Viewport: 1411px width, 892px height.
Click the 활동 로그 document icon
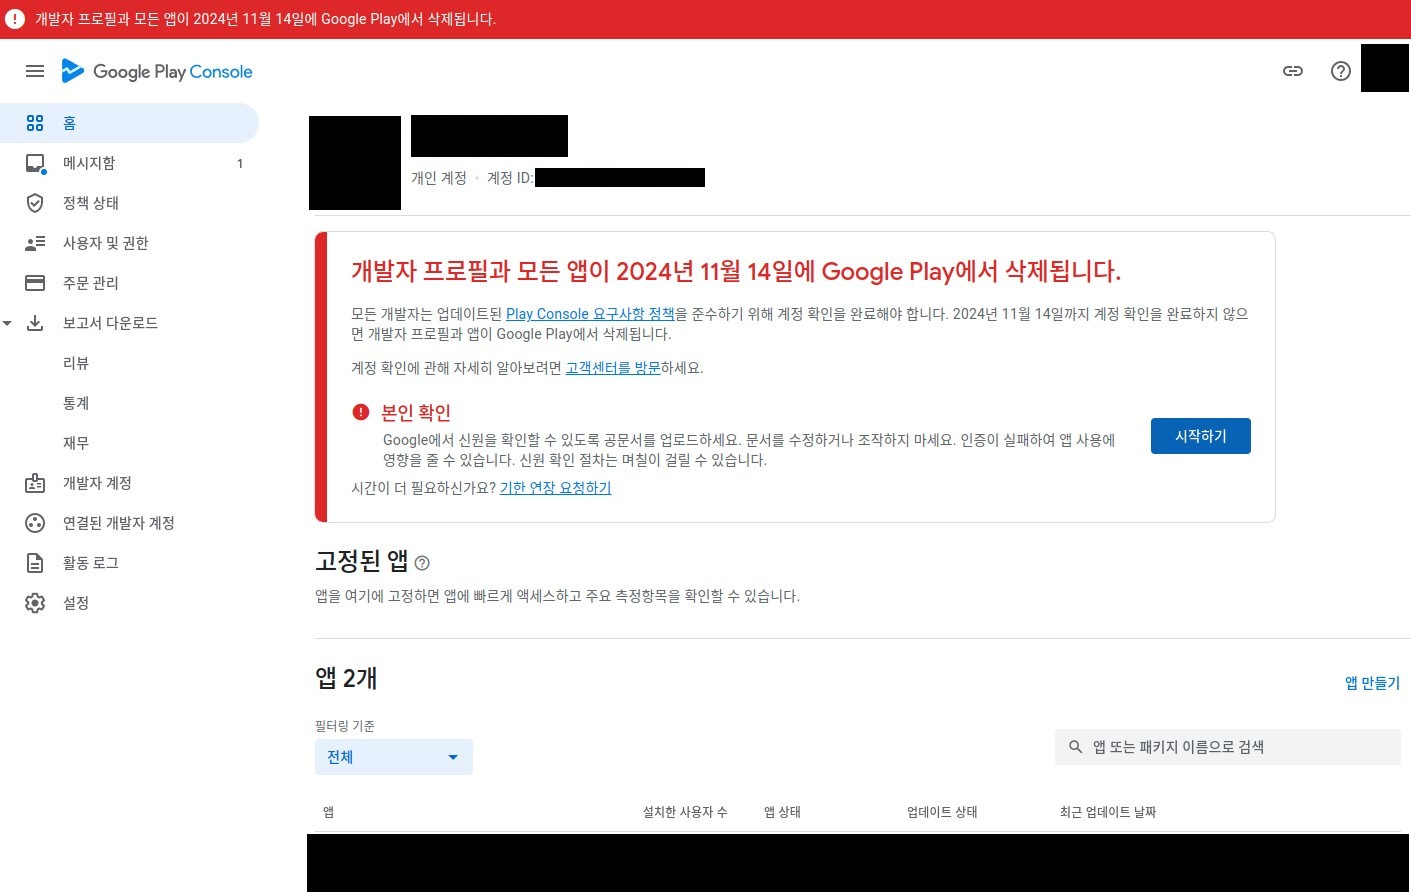[x=35, y=563]
